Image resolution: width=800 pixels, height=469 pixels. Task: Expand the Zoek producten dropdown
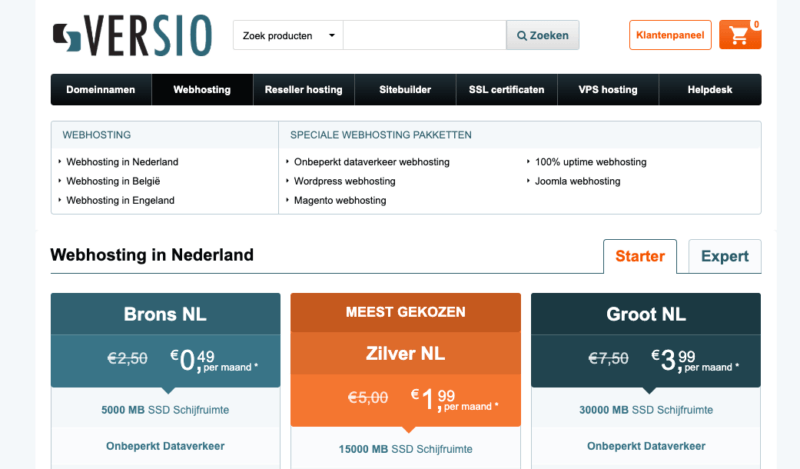[288, 35]
